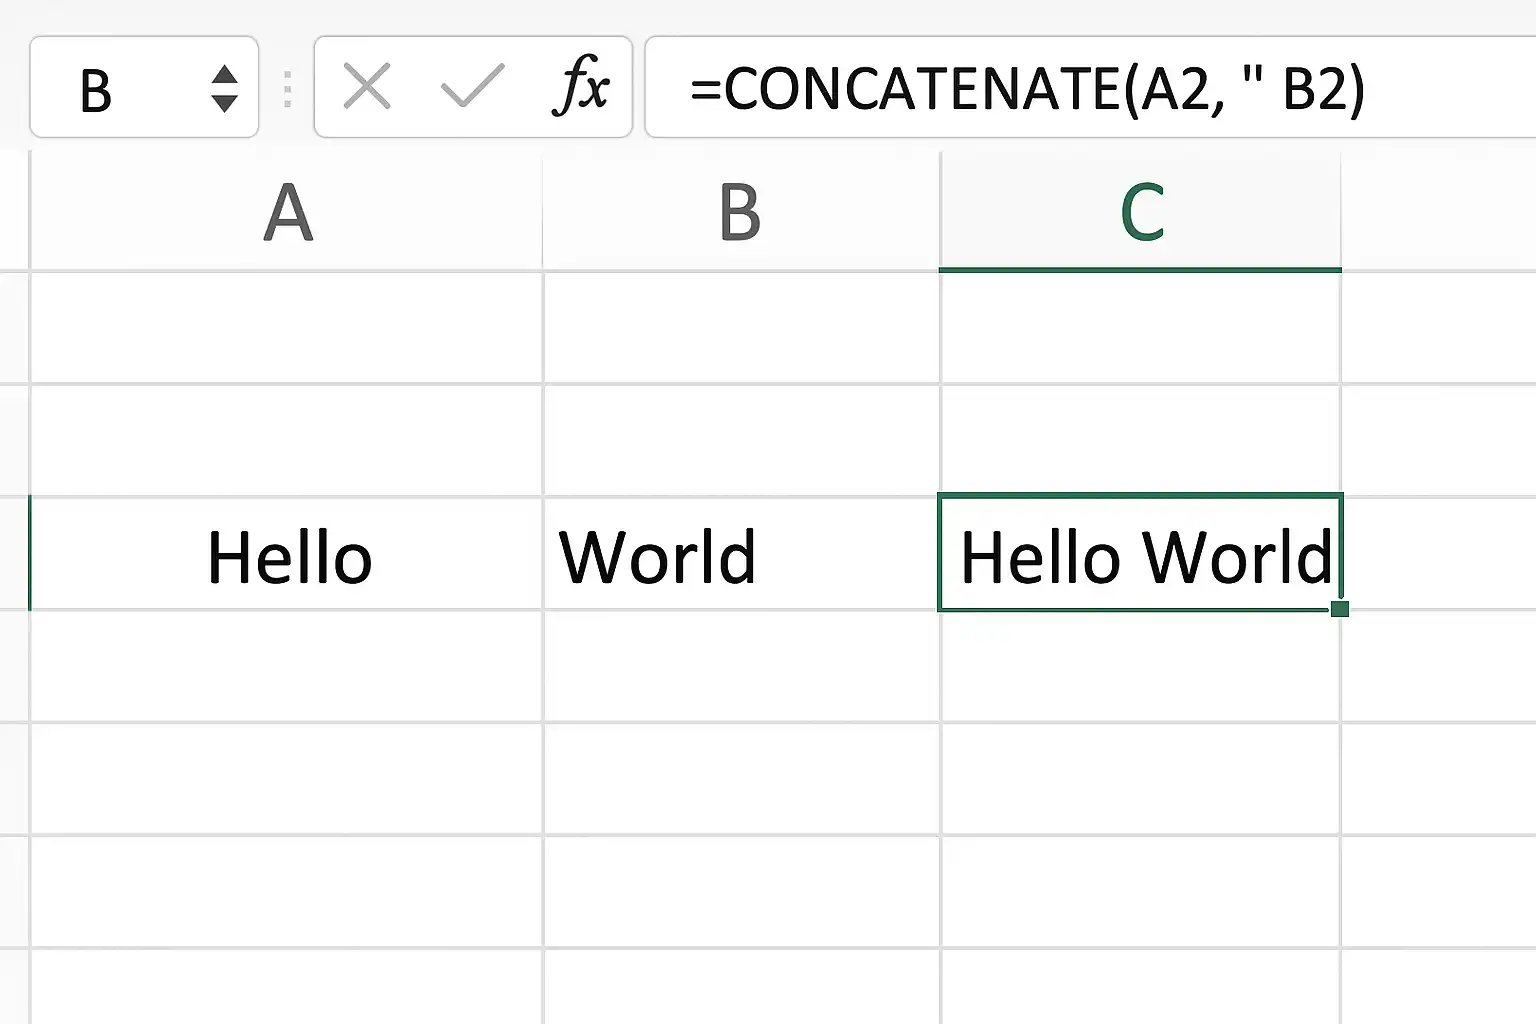
Task: Click the Name Box showing B
Action: point(144,87)
